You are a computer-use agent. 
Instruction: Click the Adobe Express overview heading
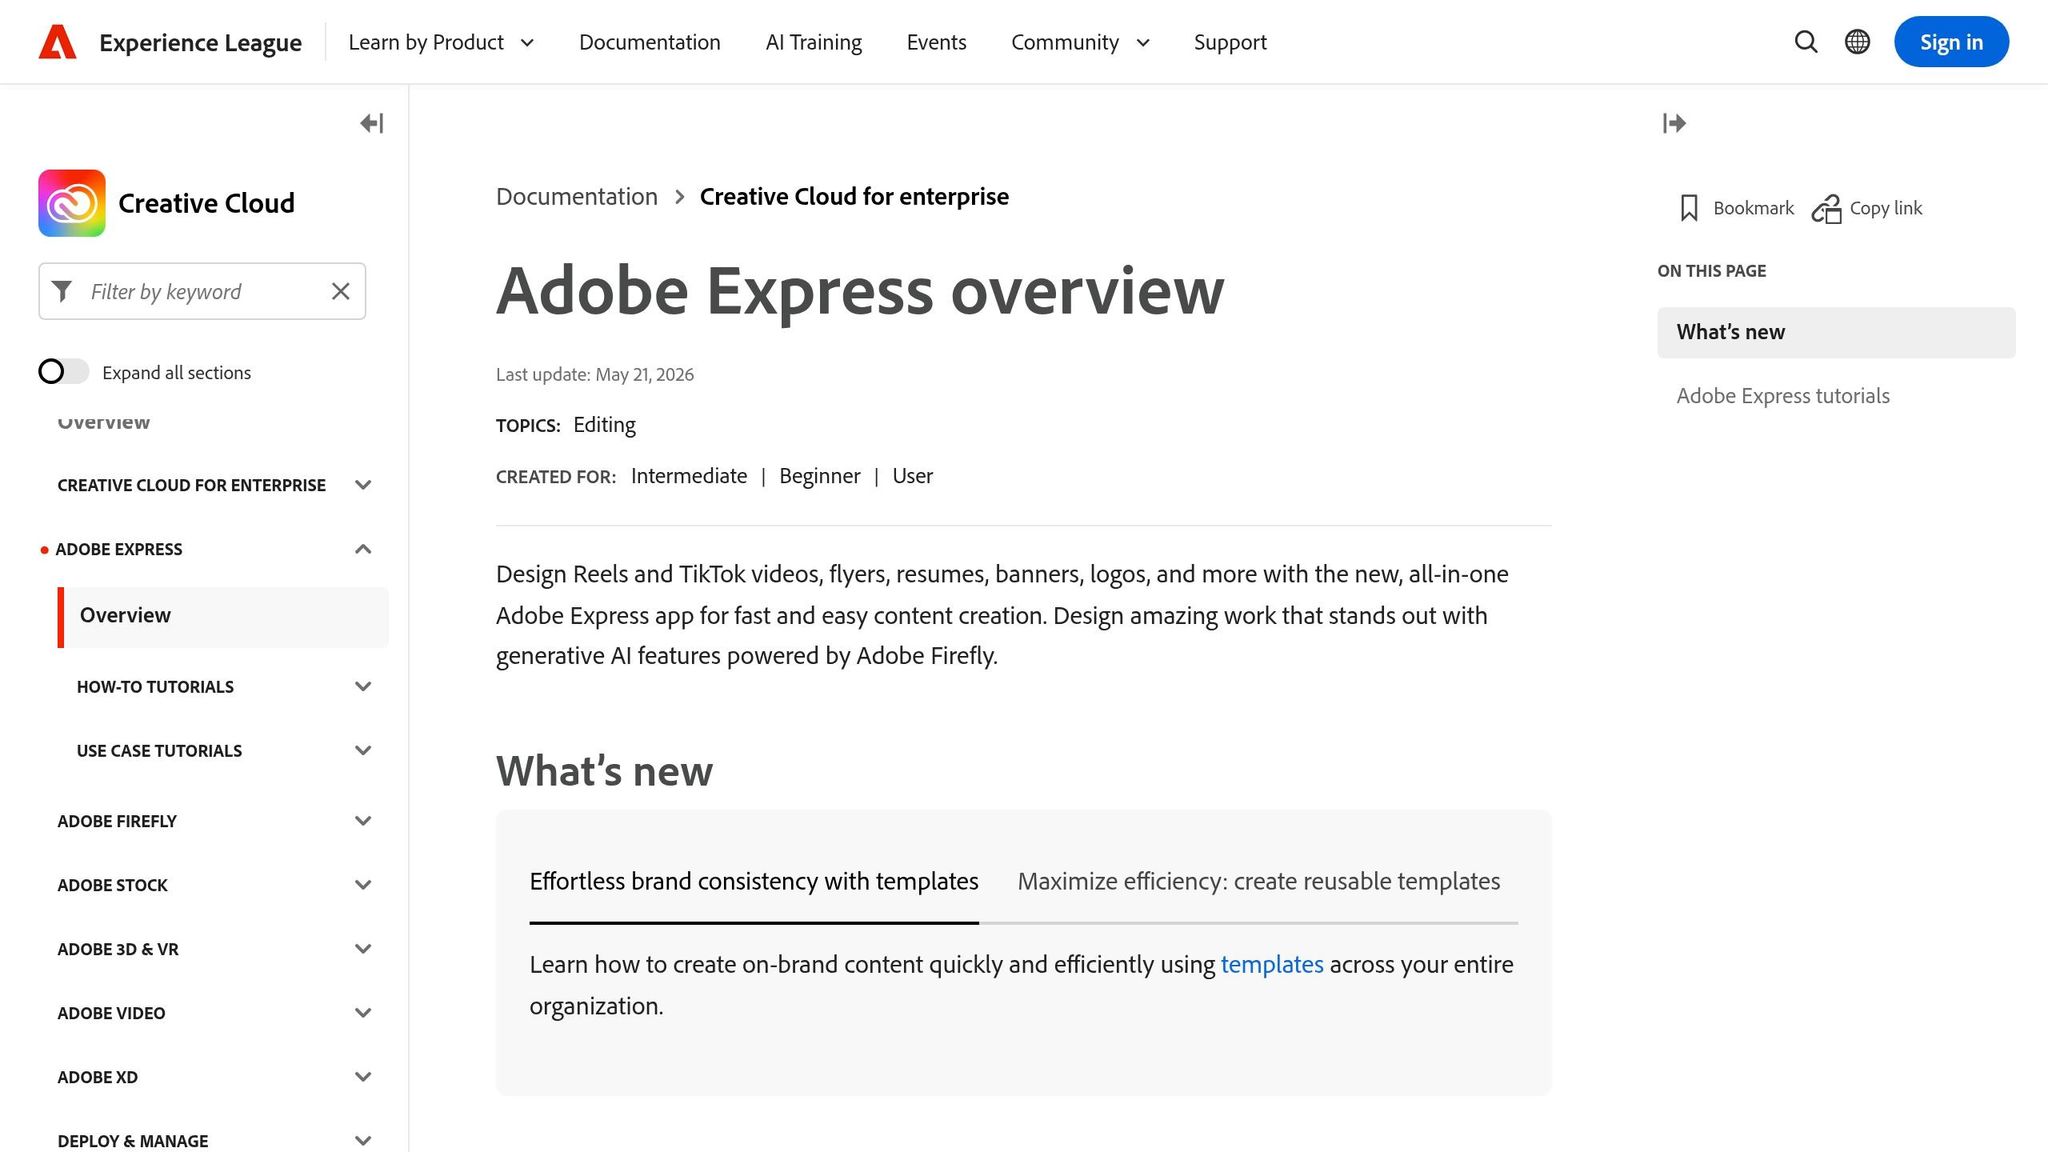coord(860,291)
